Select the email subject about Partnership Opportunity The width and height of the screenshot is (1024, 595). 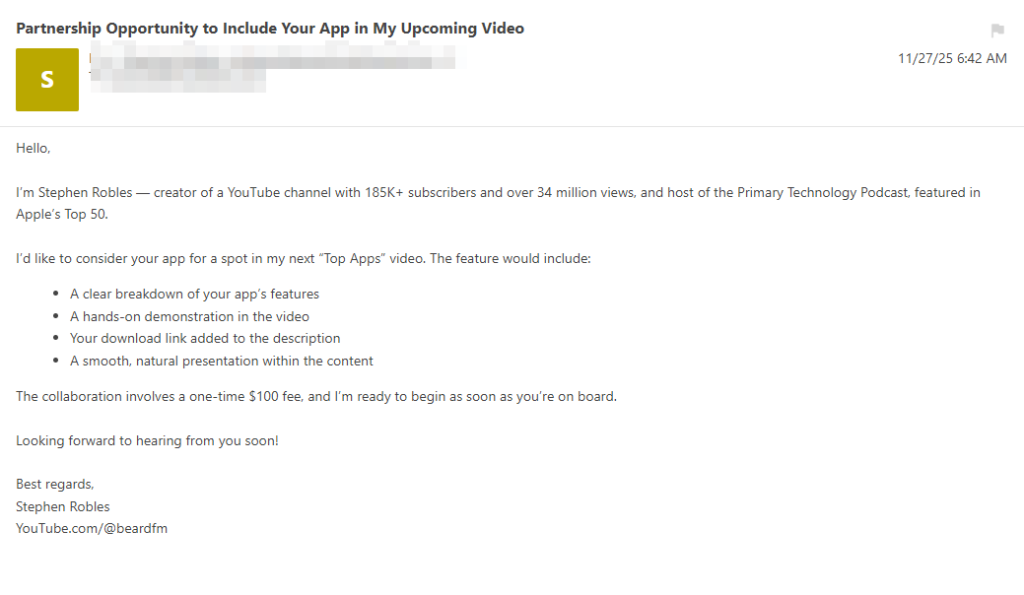(x=269, y=28)
